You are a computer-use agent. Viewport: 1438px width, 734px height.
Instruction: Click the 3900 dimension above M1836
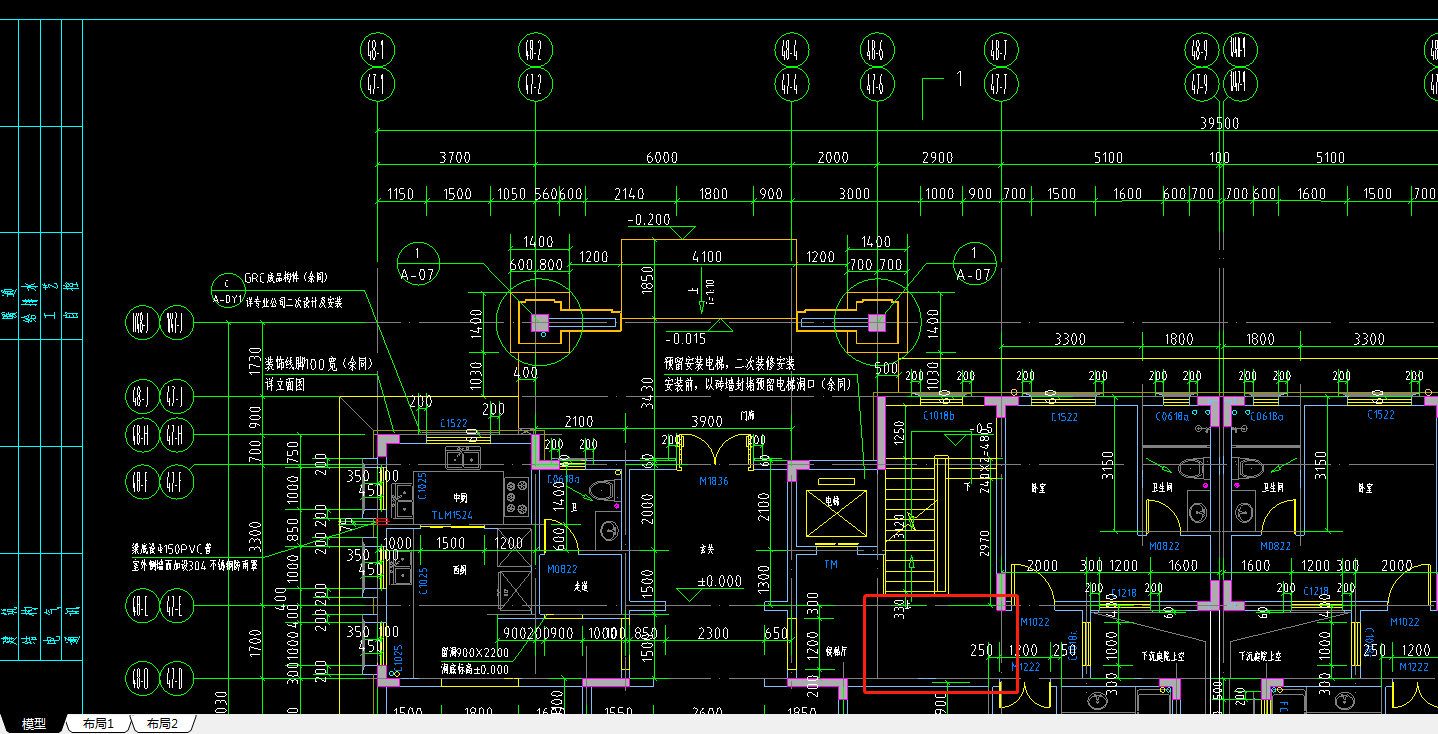(707, 421)
